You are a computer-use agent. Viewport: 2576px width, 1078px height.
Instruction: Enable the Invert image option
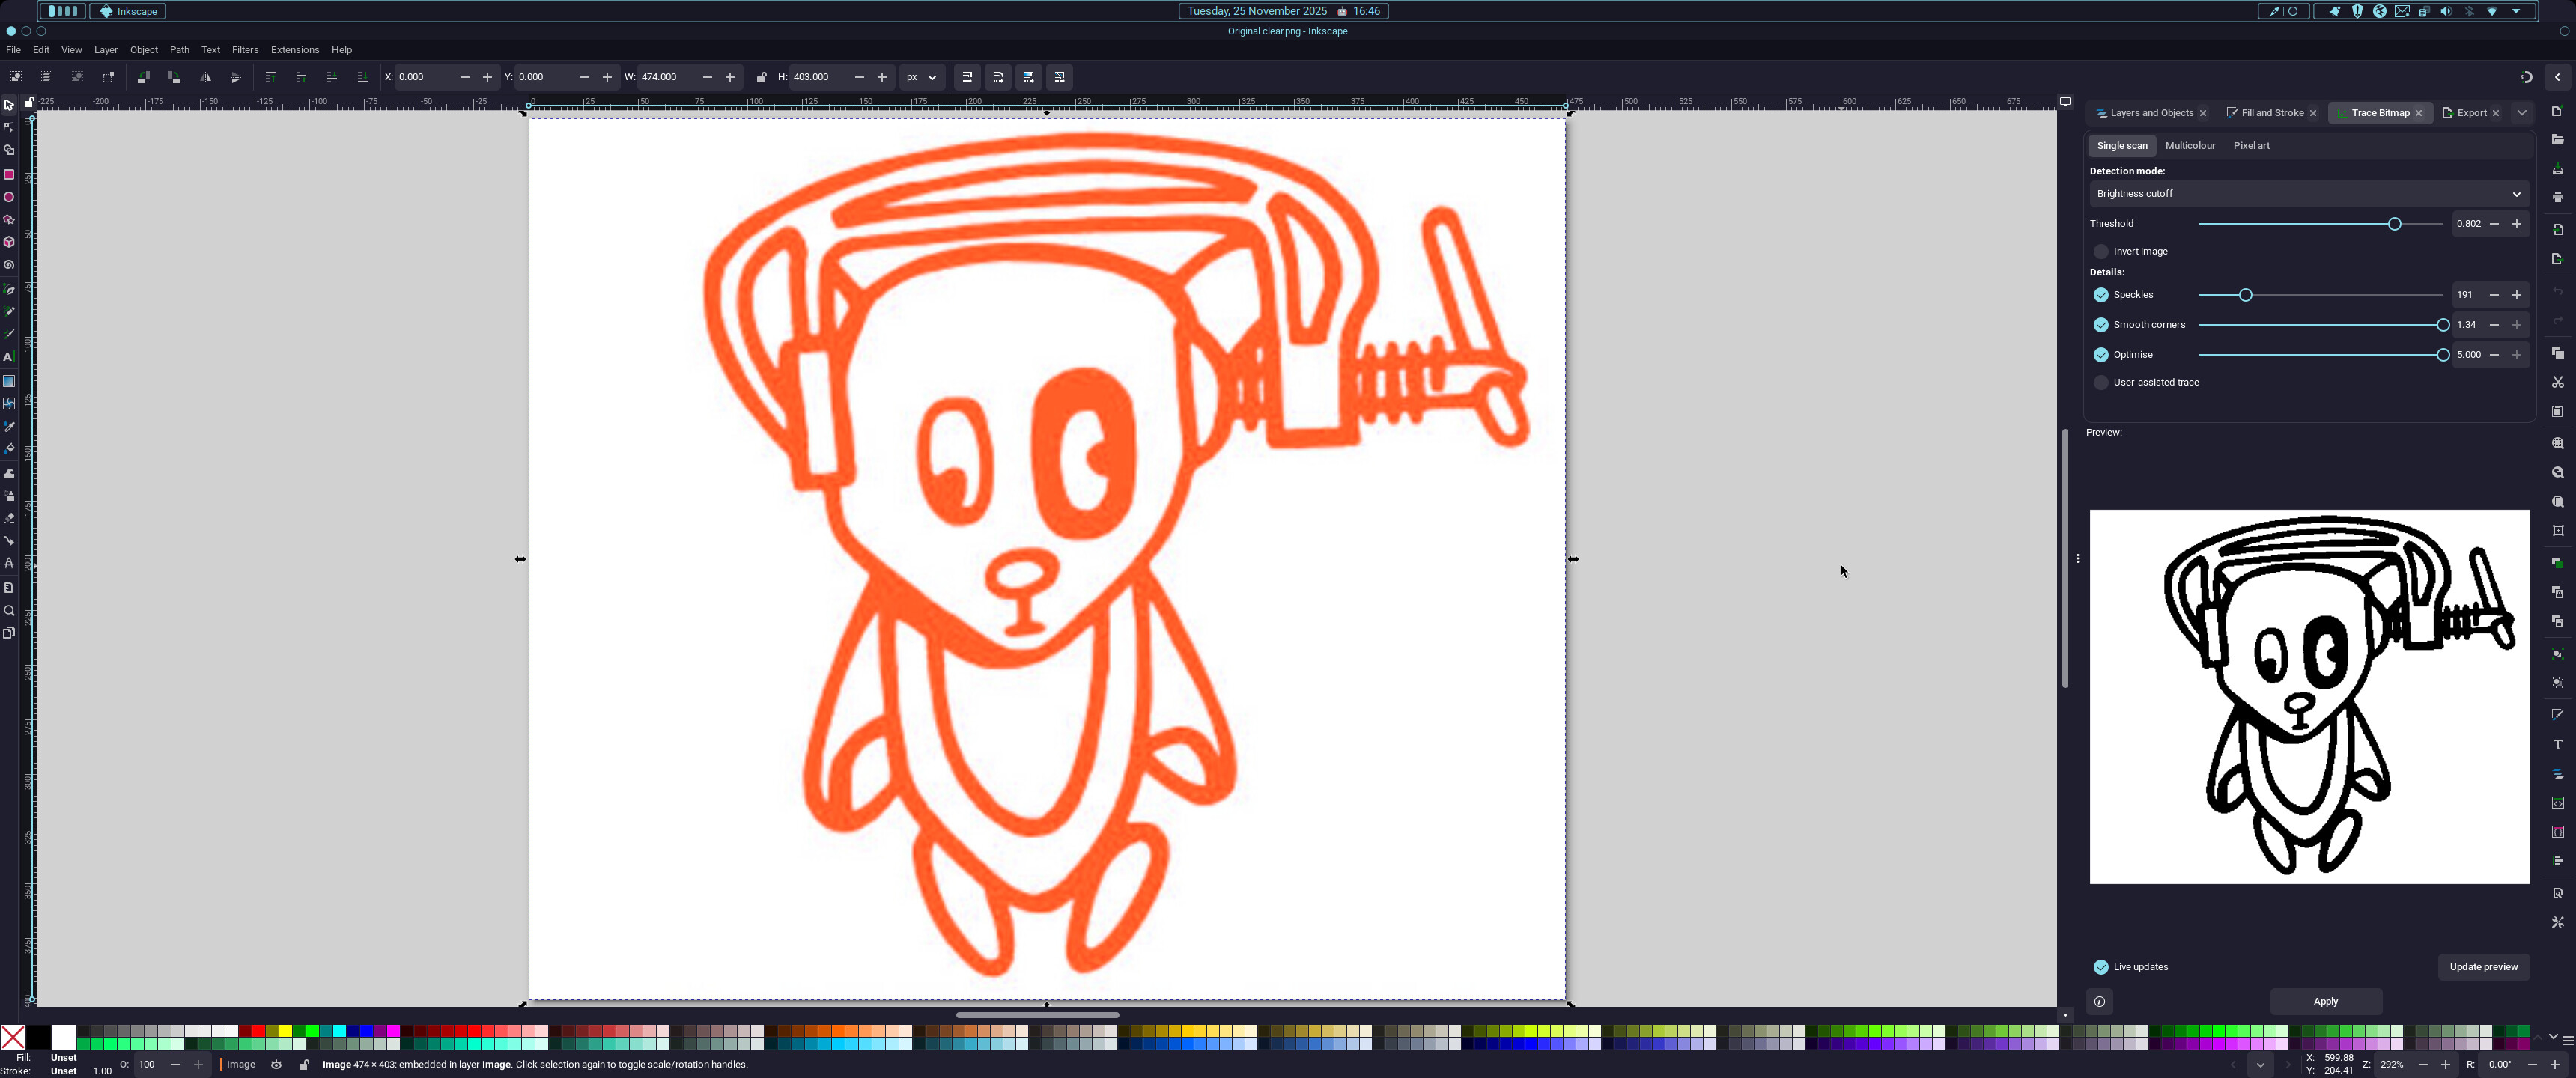[2101, 252]
